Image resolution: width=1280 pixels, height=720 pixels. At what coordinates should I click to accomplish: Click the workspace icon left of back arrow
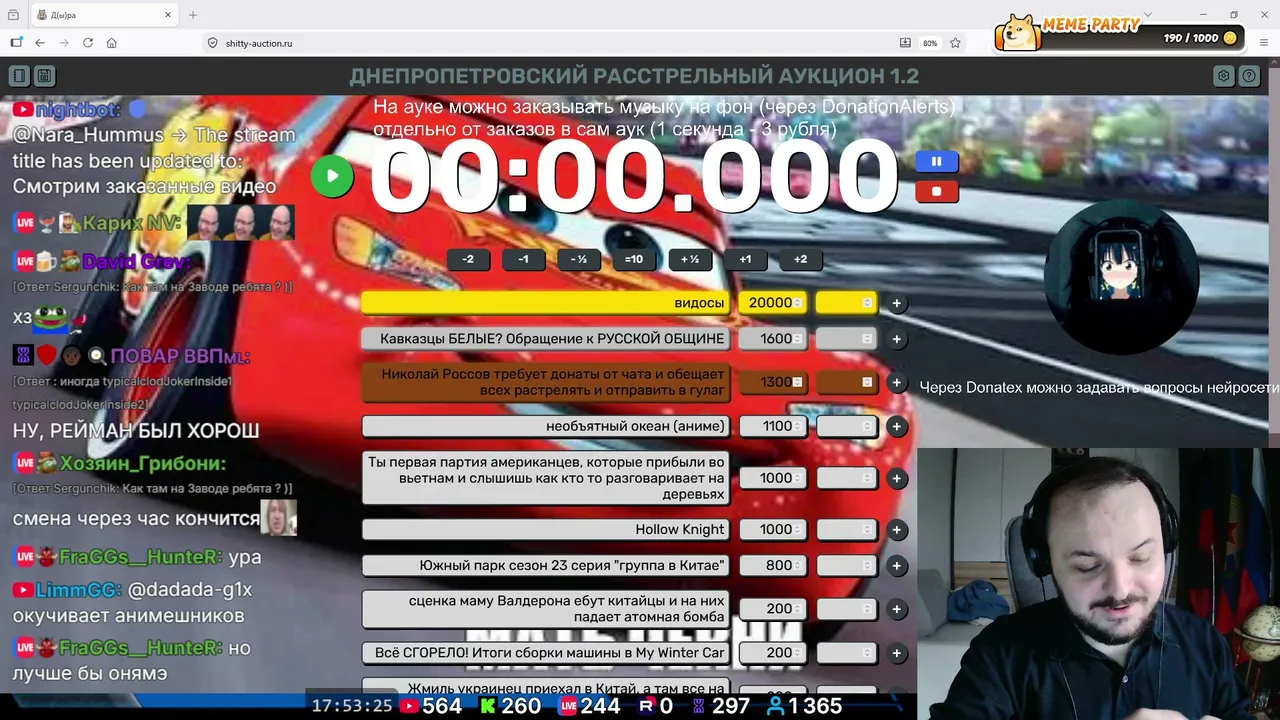16,43
